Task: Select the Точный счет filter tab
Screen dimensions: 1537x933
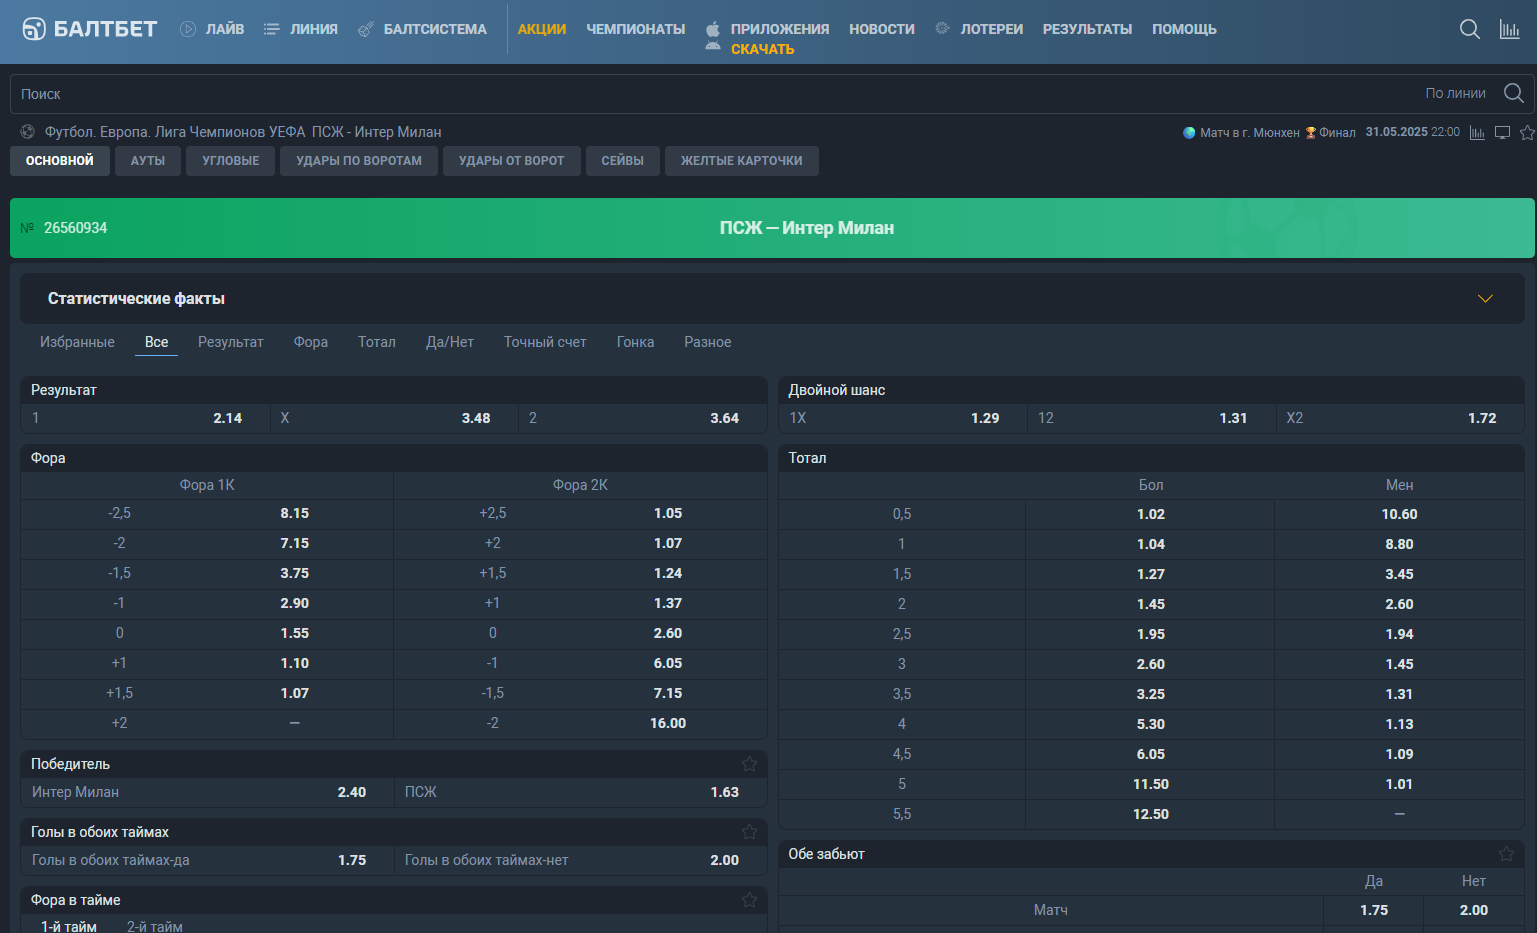Action: (545, 342)
